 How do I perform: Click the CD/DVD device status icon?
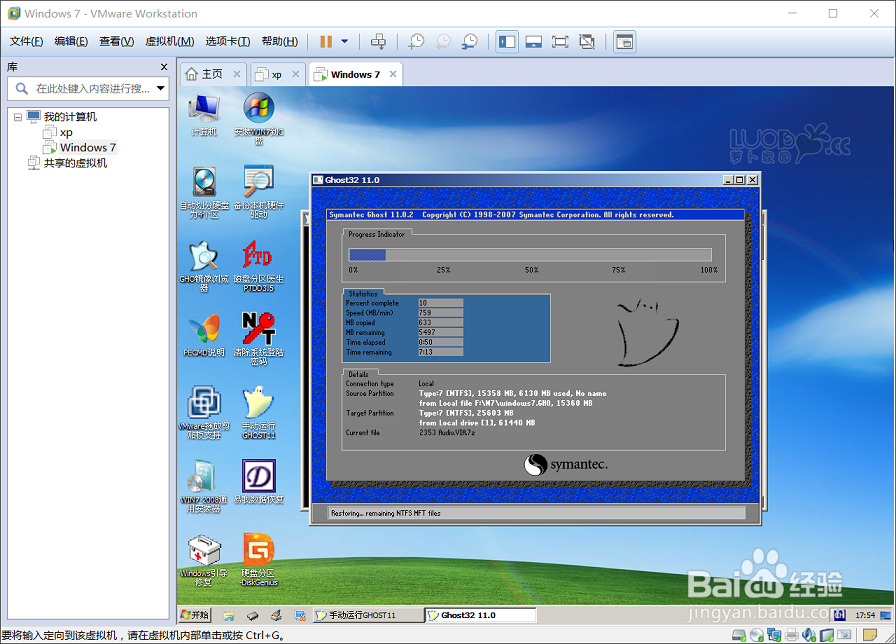[x=757, y=635]
